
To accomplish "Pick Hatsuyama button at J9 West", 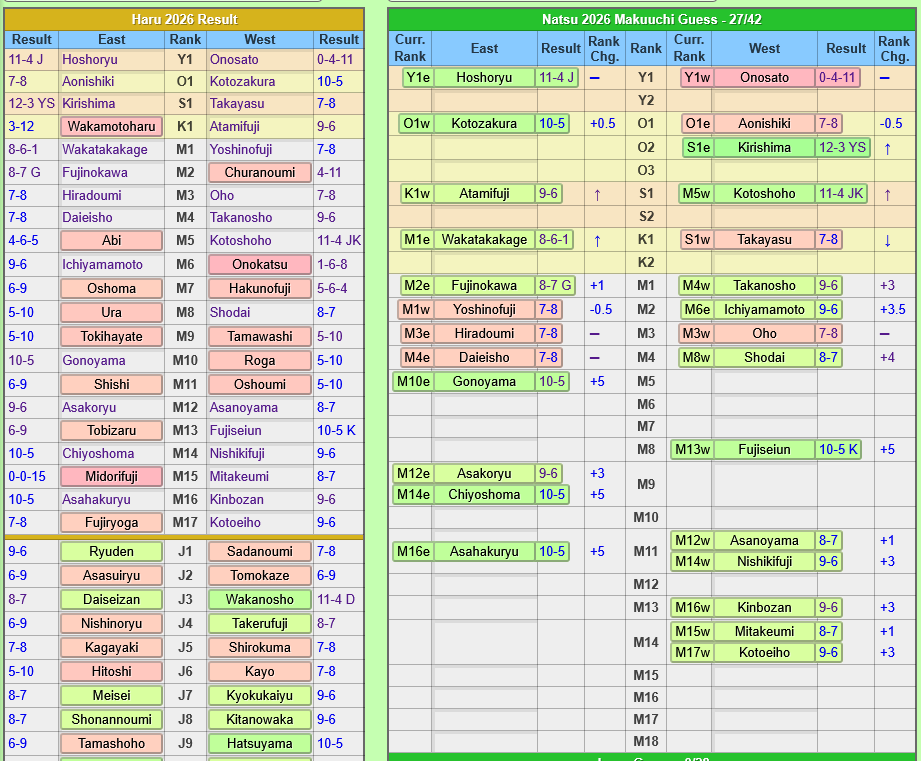I will tap(260, 744).
